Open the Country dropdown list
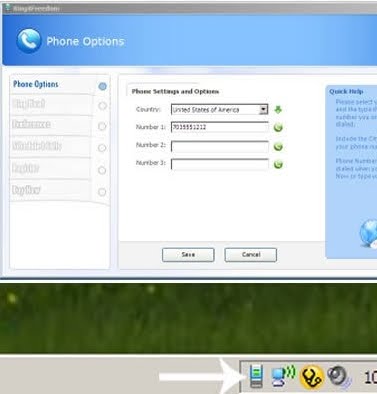Image resolution: width=377 pixels, height=394 pixels. coord(220,110)
